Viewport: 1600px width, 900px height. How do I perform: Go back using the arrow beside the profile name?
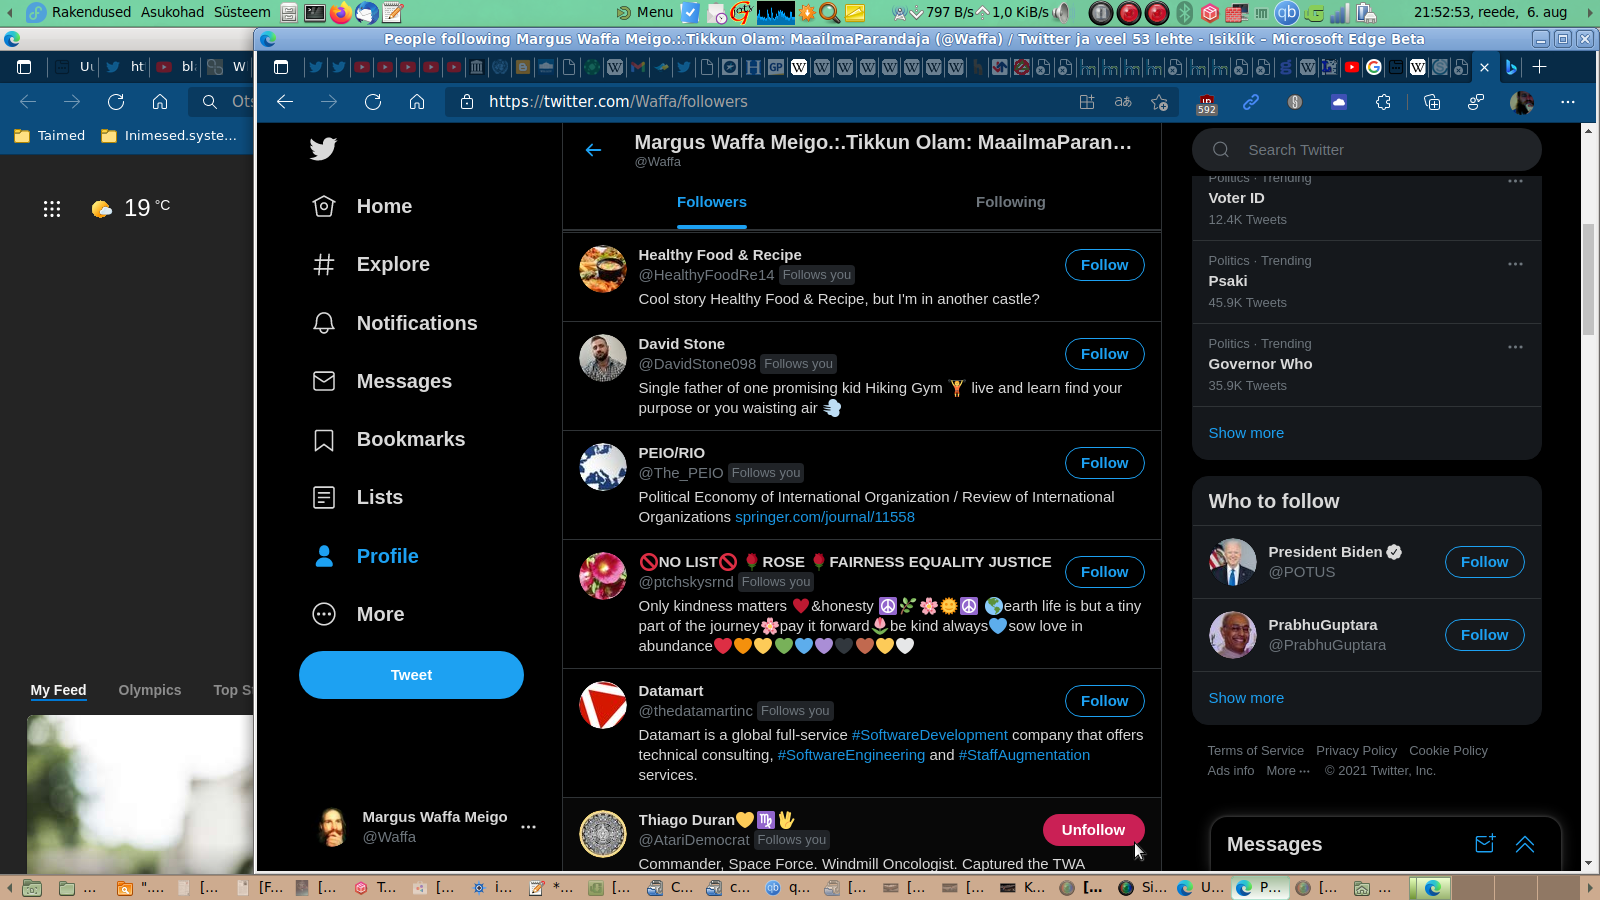pyautogui.click(x=593, y=150)
